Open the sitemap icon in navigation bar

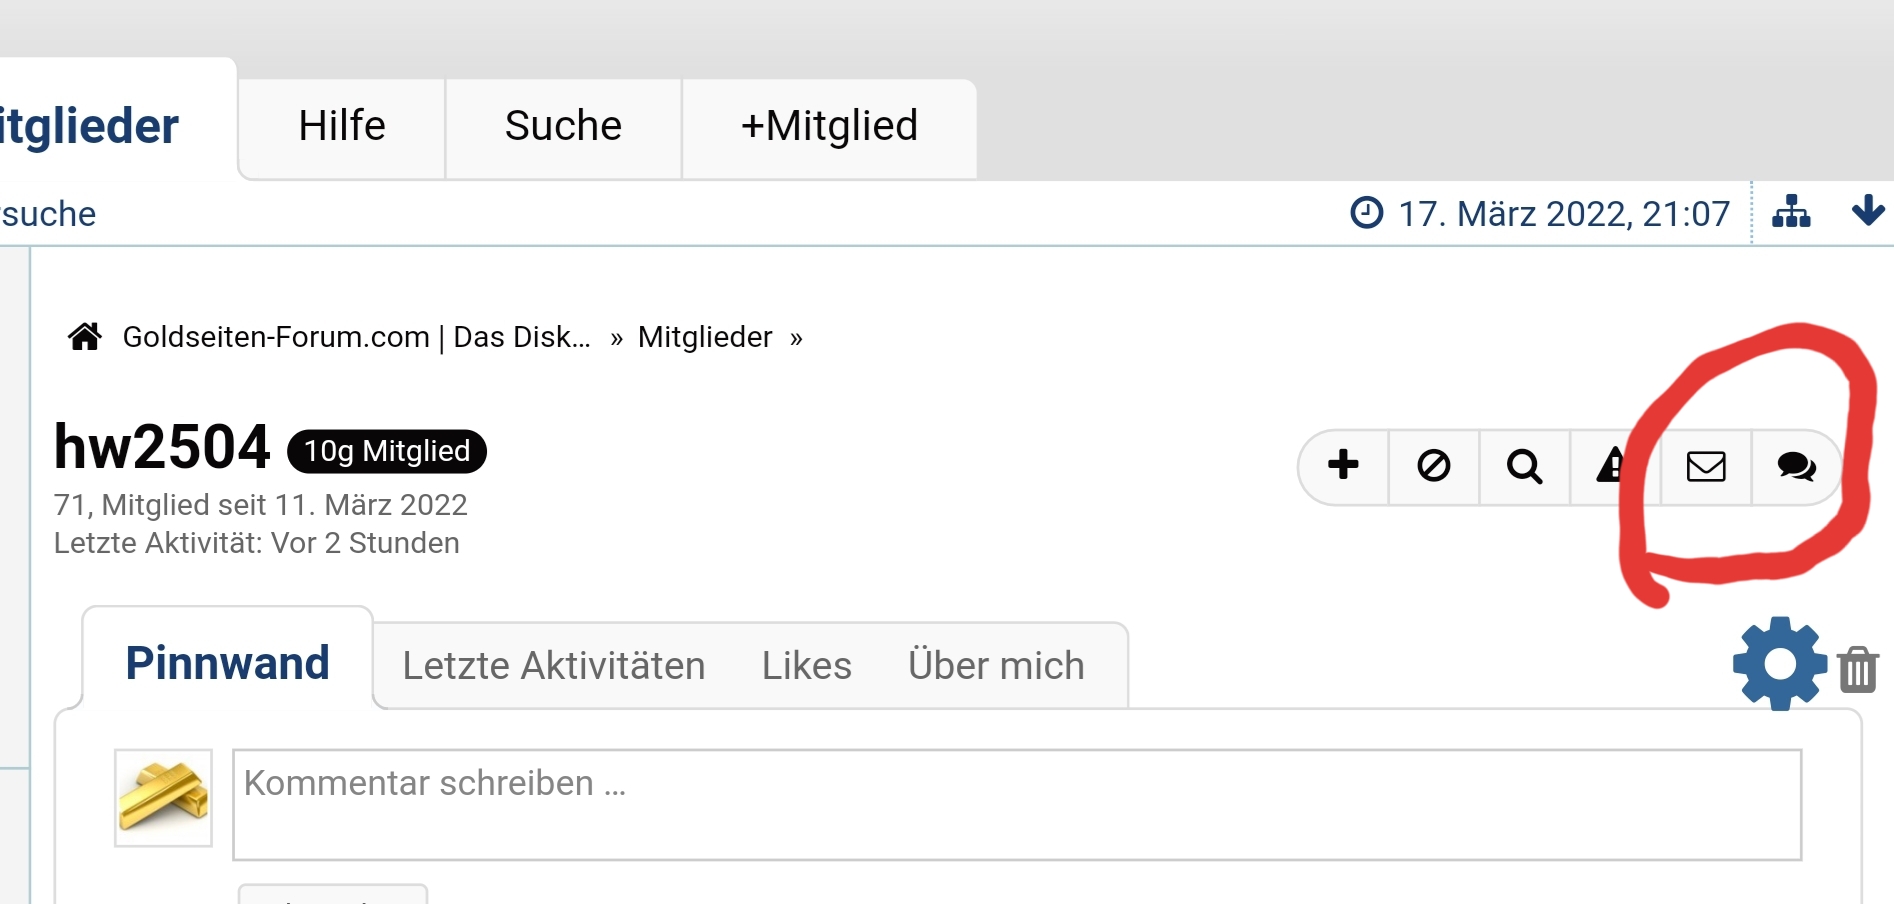click(x=1791, y=213)
